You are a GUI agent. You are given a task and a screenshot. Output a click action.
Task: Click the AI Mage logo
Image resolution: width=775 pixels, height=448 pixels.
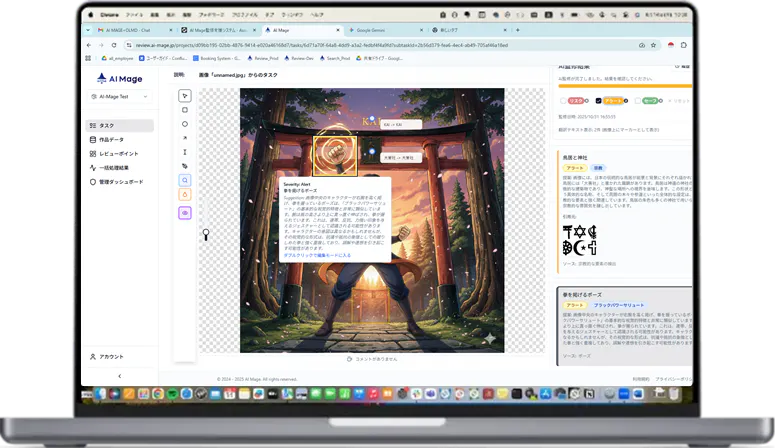[120, 79]
